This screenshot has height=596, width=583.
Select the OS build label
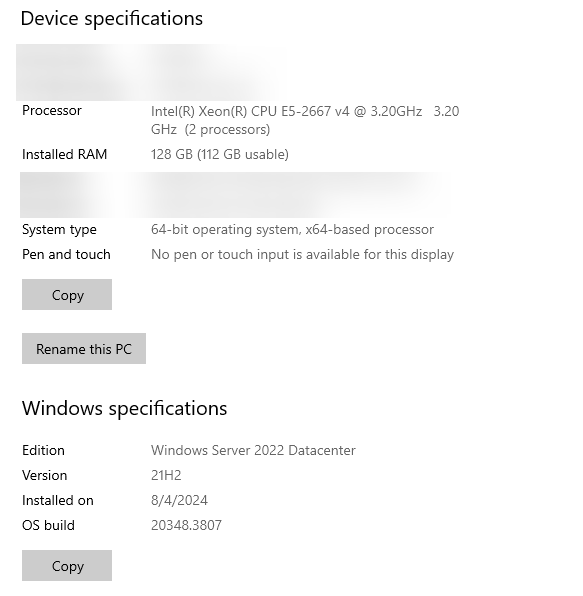pyautogui.click(x=48, y=525)
